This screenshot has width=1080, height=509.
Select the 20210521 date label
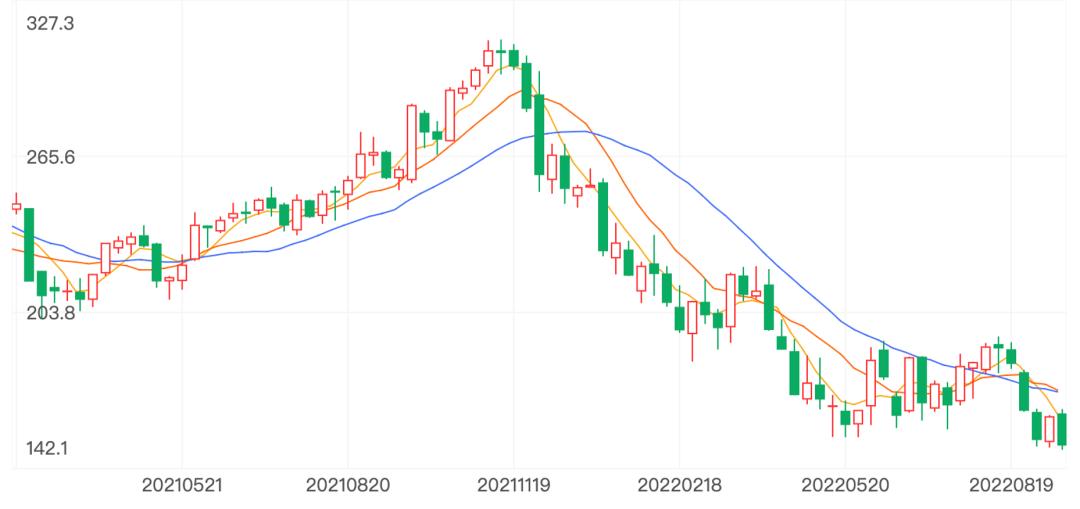tap(182, 486)
